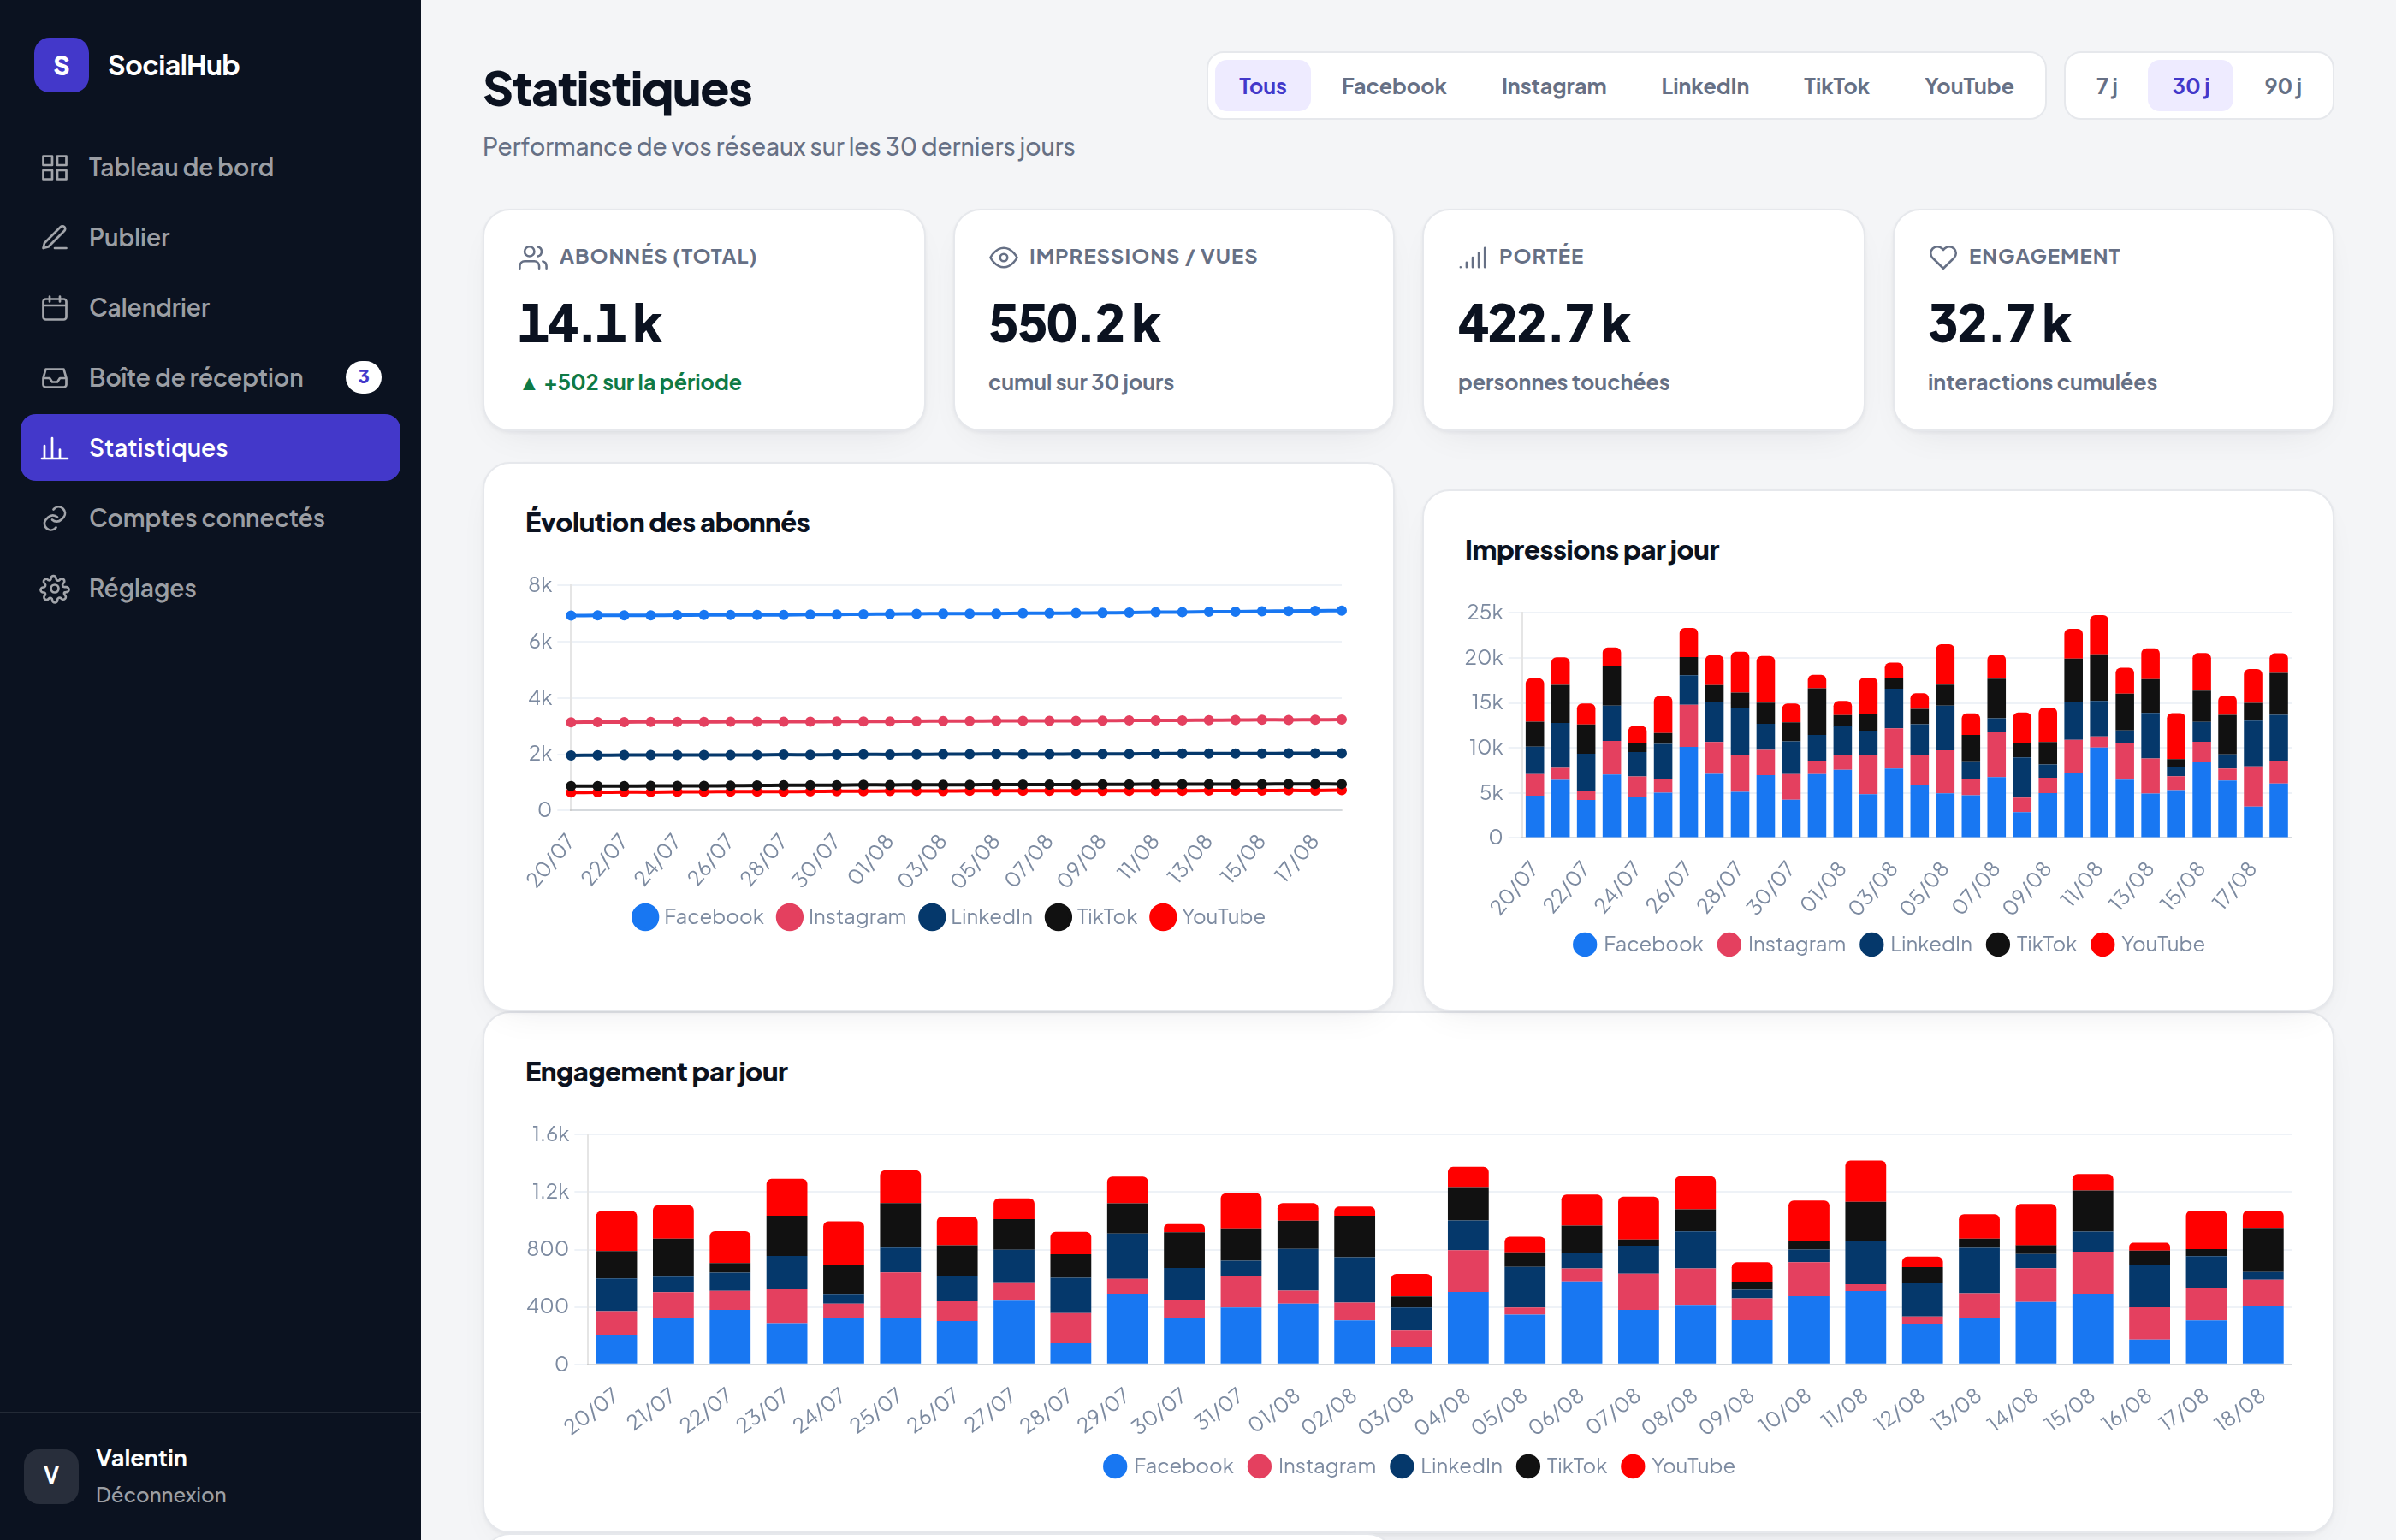Click the Engagement par jour chart title
The height and width of the screenshot is (1540, 2396).
(x=656, y=1072)
